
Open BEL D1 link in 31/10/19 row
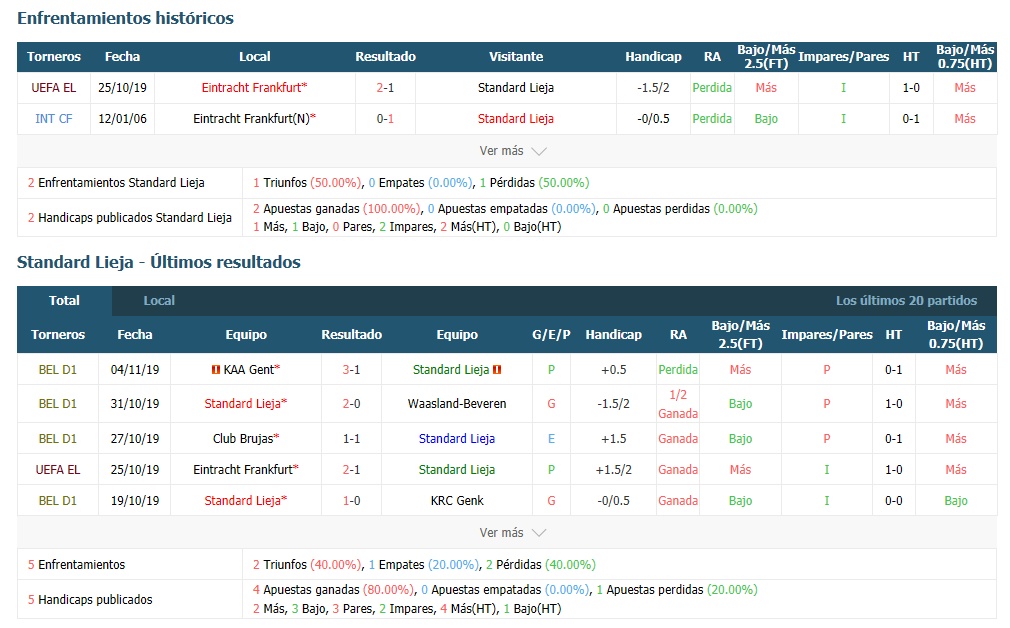tap(58, 404)
